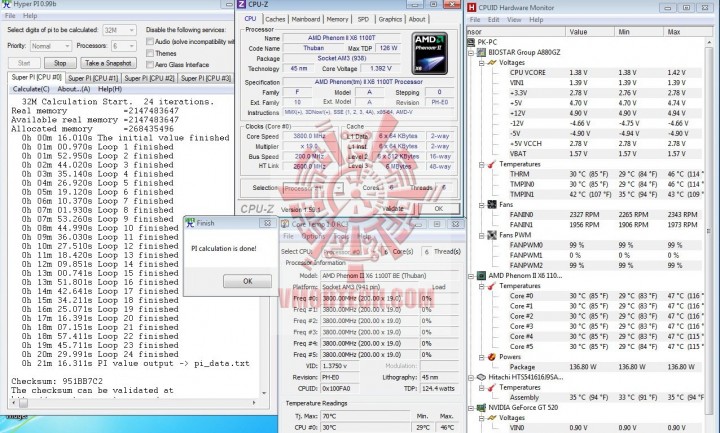Click the OK button in CPU-Z
720x433 pixels.
point(439,208)
